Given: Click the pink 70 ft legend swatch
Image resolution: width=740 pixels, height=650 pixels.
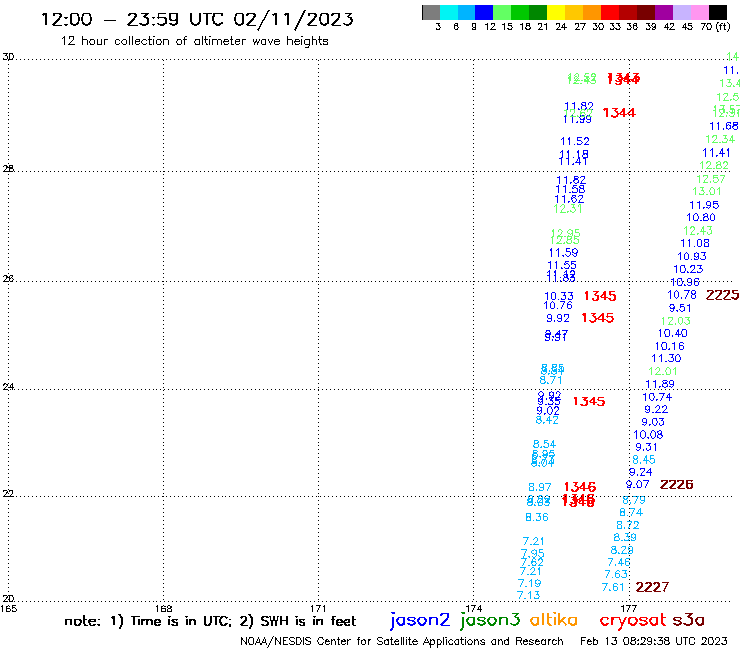Looking at the screenshot, I should pyautogui.click(x=699, y=12).
